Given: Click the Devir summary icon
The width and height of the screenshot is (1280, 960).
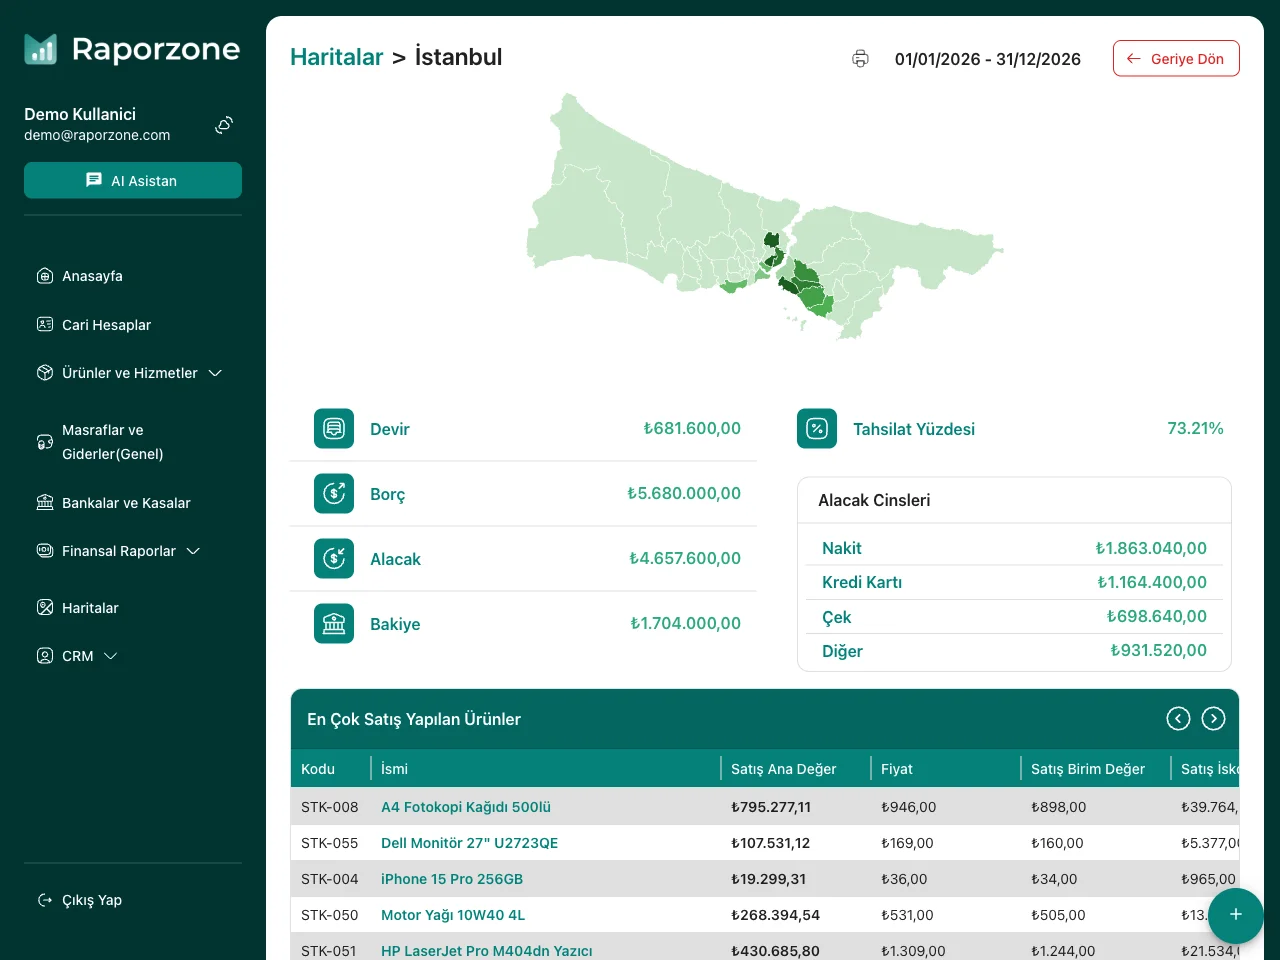Looking at the screenshot, I should [334, 429].
